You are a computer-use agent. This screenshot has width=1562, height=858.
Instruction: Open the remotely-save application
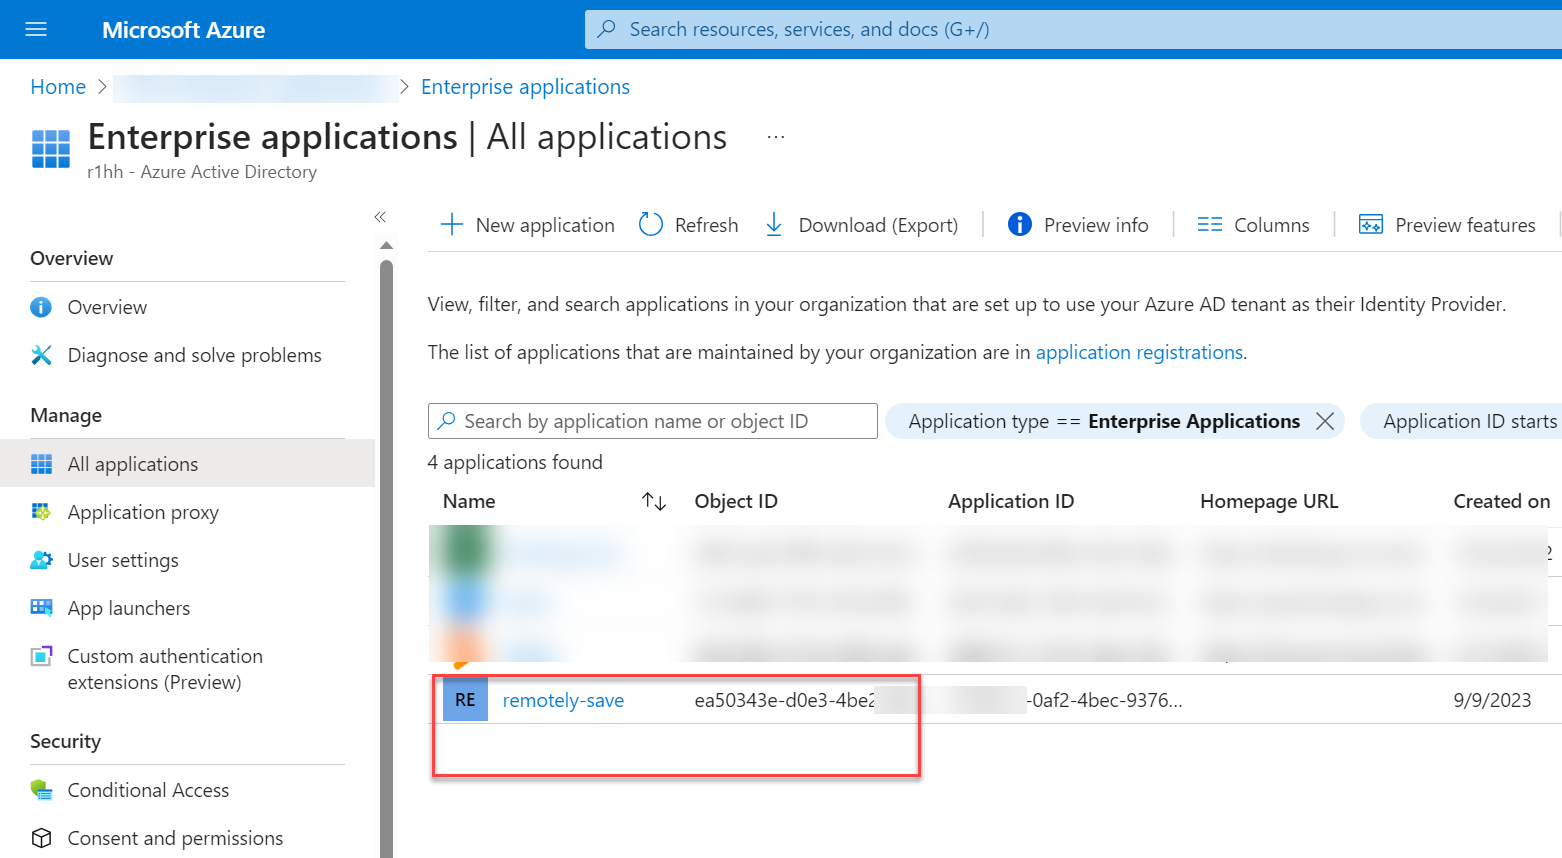563,700
